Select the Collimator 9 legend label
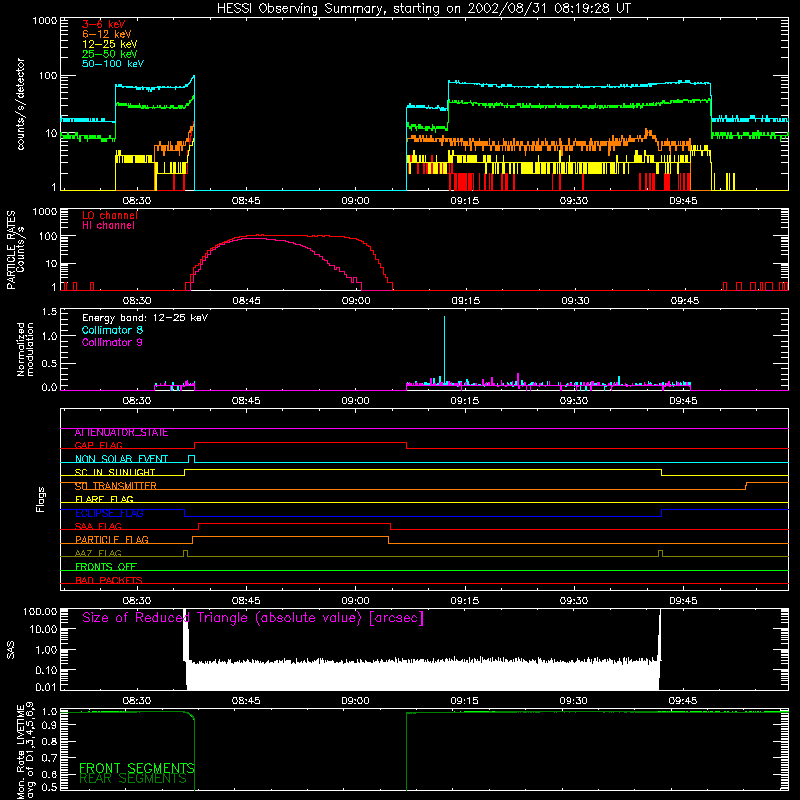Viewport: 800px width, 800px height. pos(112,342)
